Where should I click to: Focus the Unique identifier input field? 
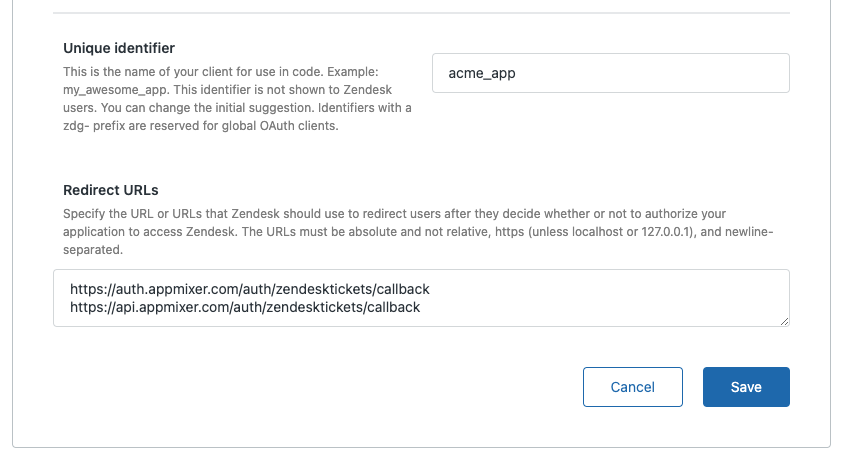coord(610,73)
